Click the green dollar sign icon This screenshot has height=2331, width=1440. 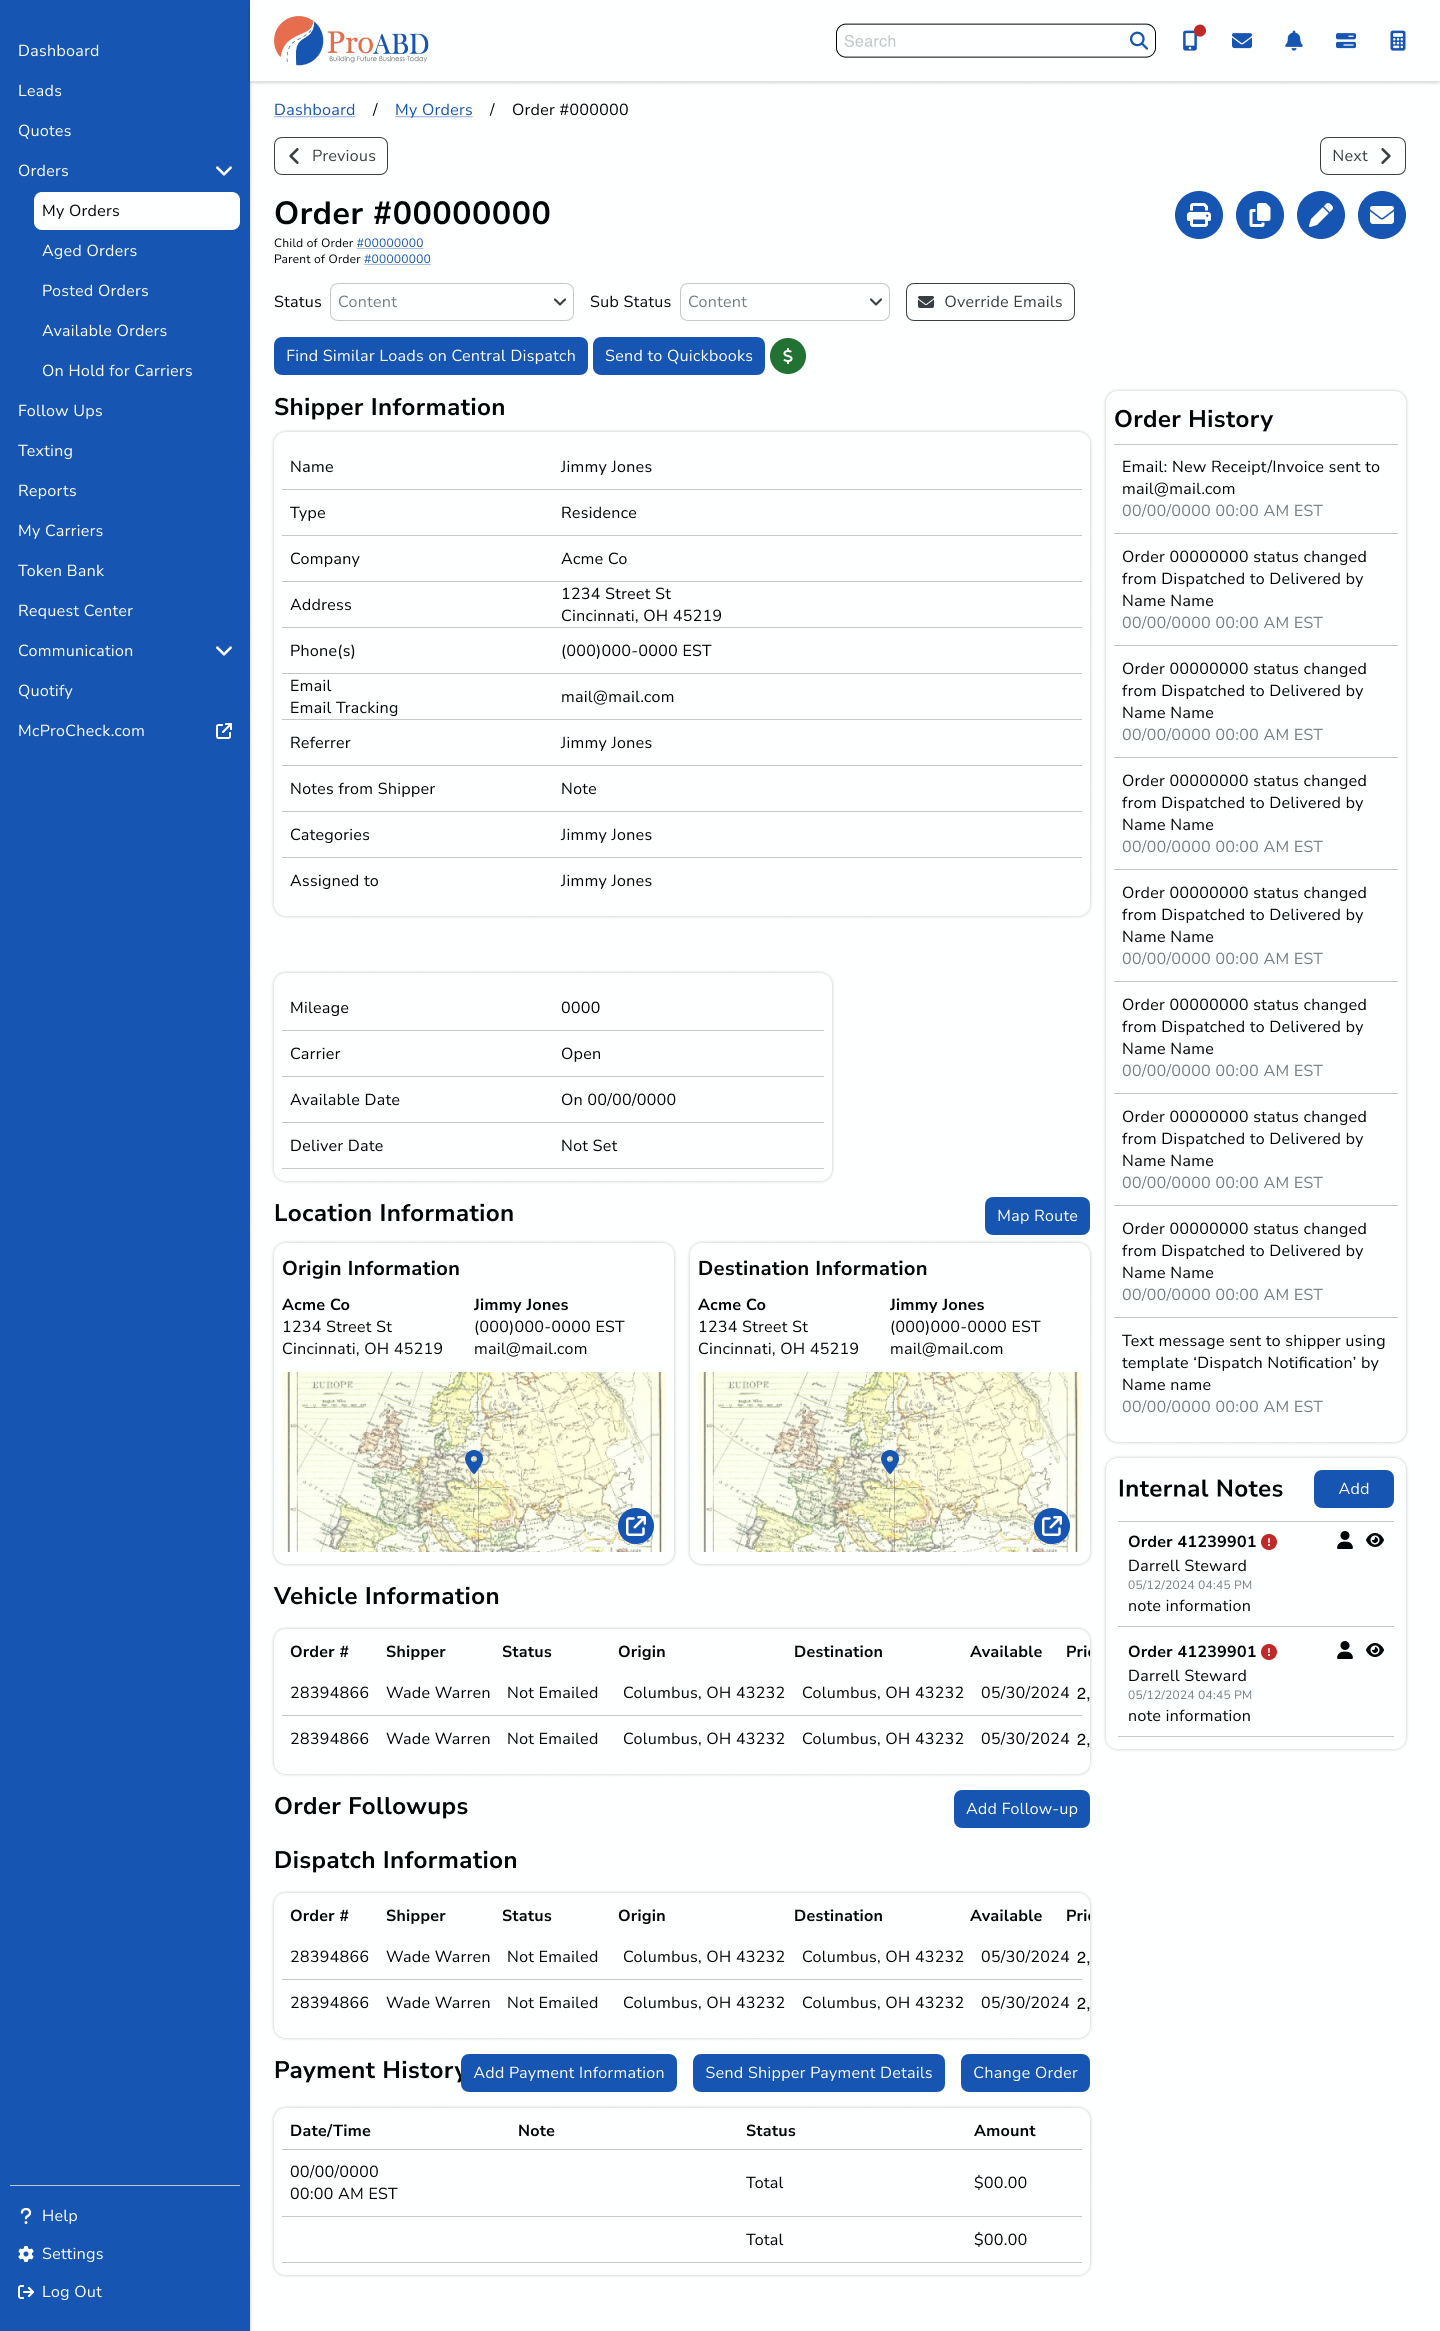pos(788,356)
